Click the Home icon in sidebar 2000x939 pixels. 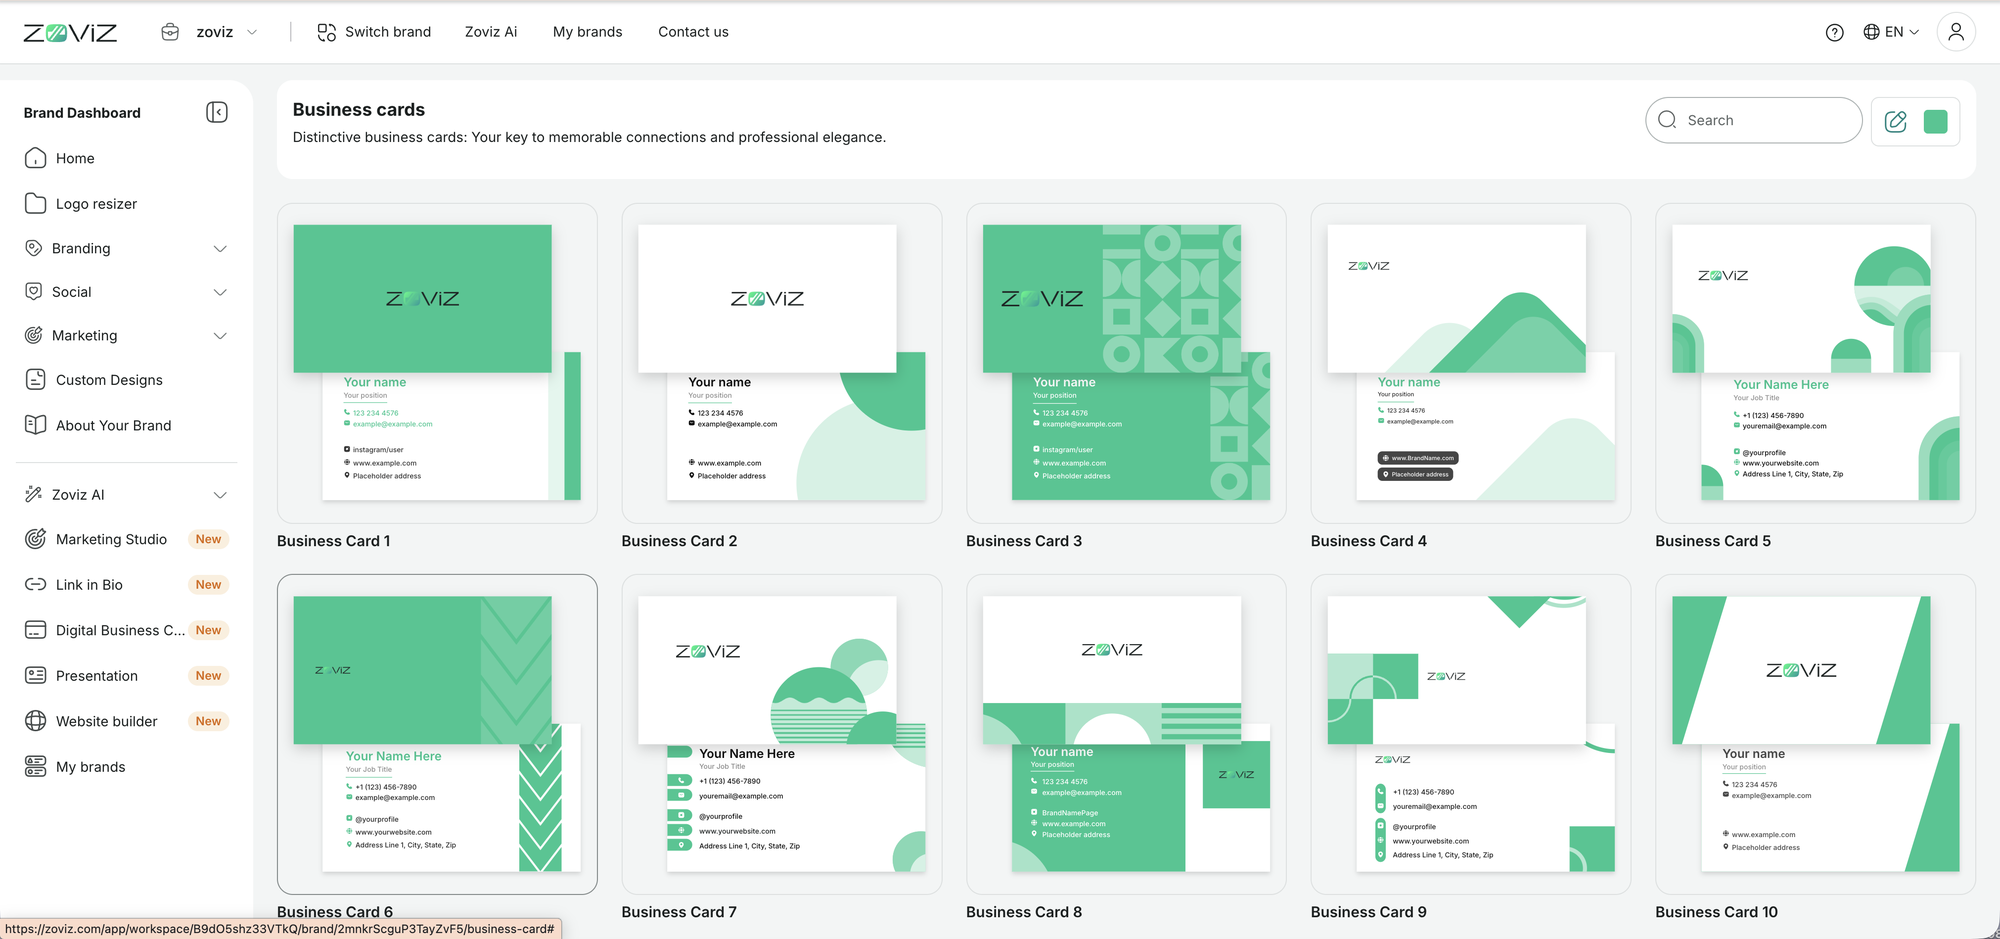[x=35, y=158]
